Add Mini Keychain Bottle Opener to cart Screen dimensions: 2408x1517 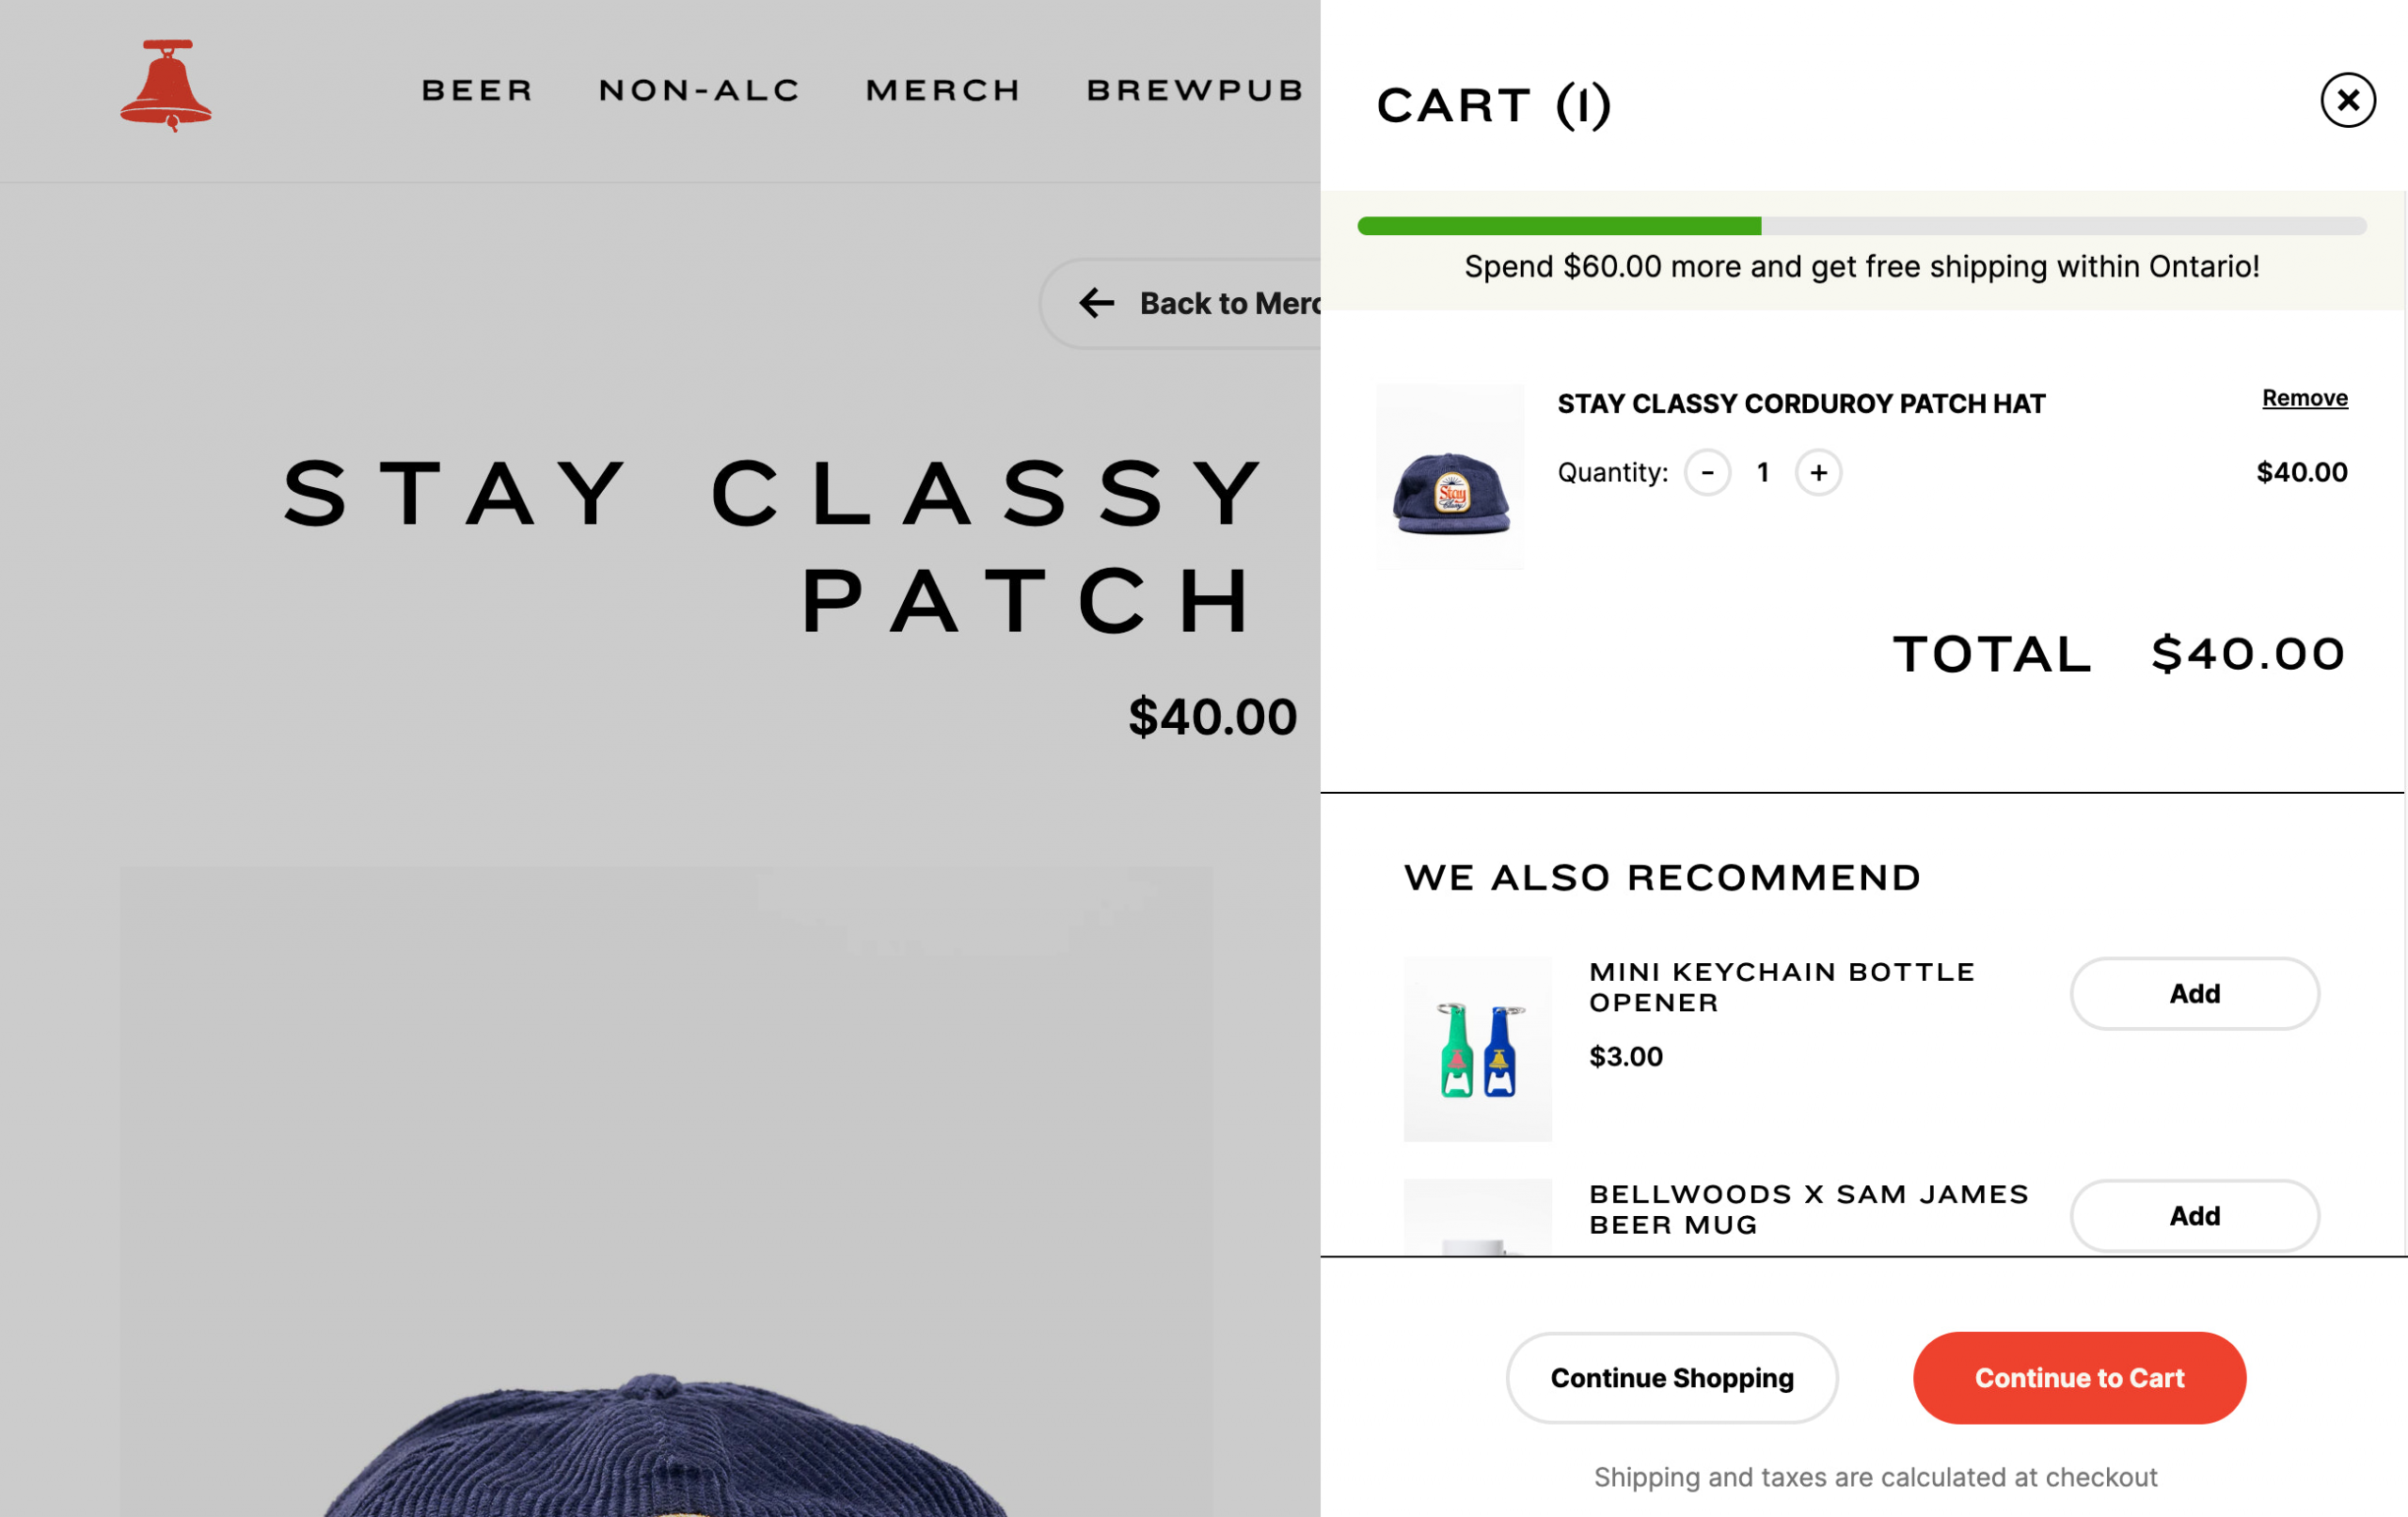2194,993
